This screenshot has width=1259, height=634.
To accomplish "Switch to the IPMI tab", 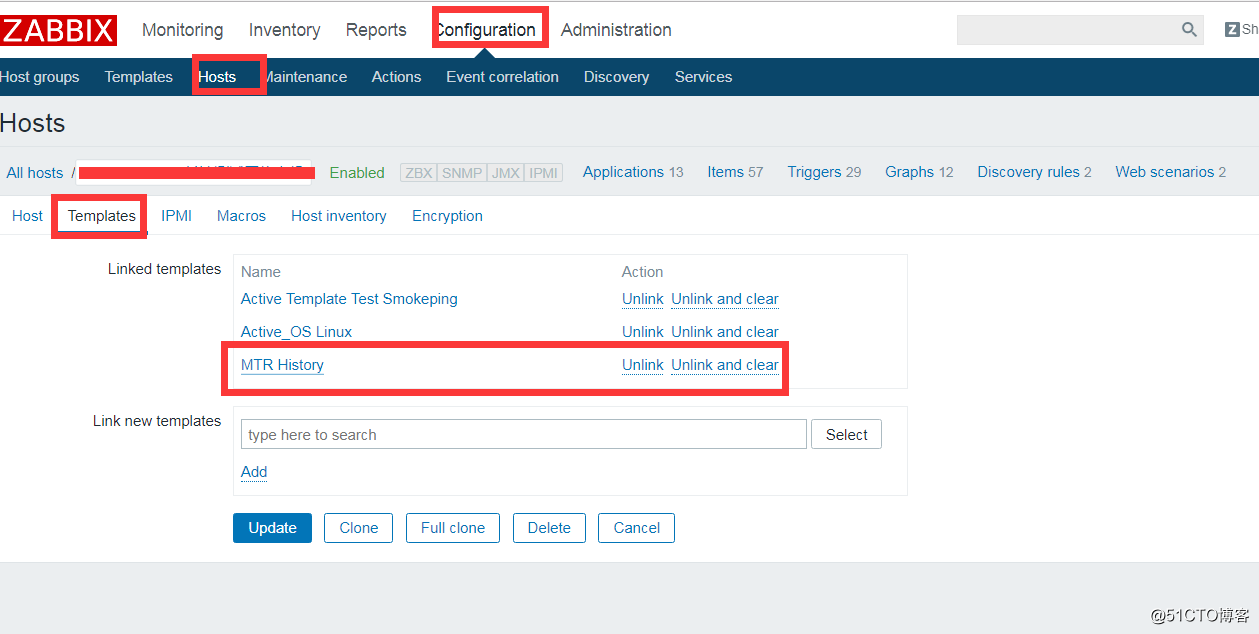I will tap(176, 216).
